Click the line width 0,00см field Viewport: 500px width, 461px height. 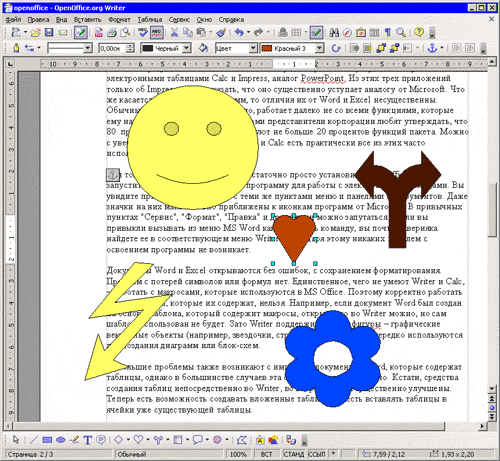(x=112, y=48)
